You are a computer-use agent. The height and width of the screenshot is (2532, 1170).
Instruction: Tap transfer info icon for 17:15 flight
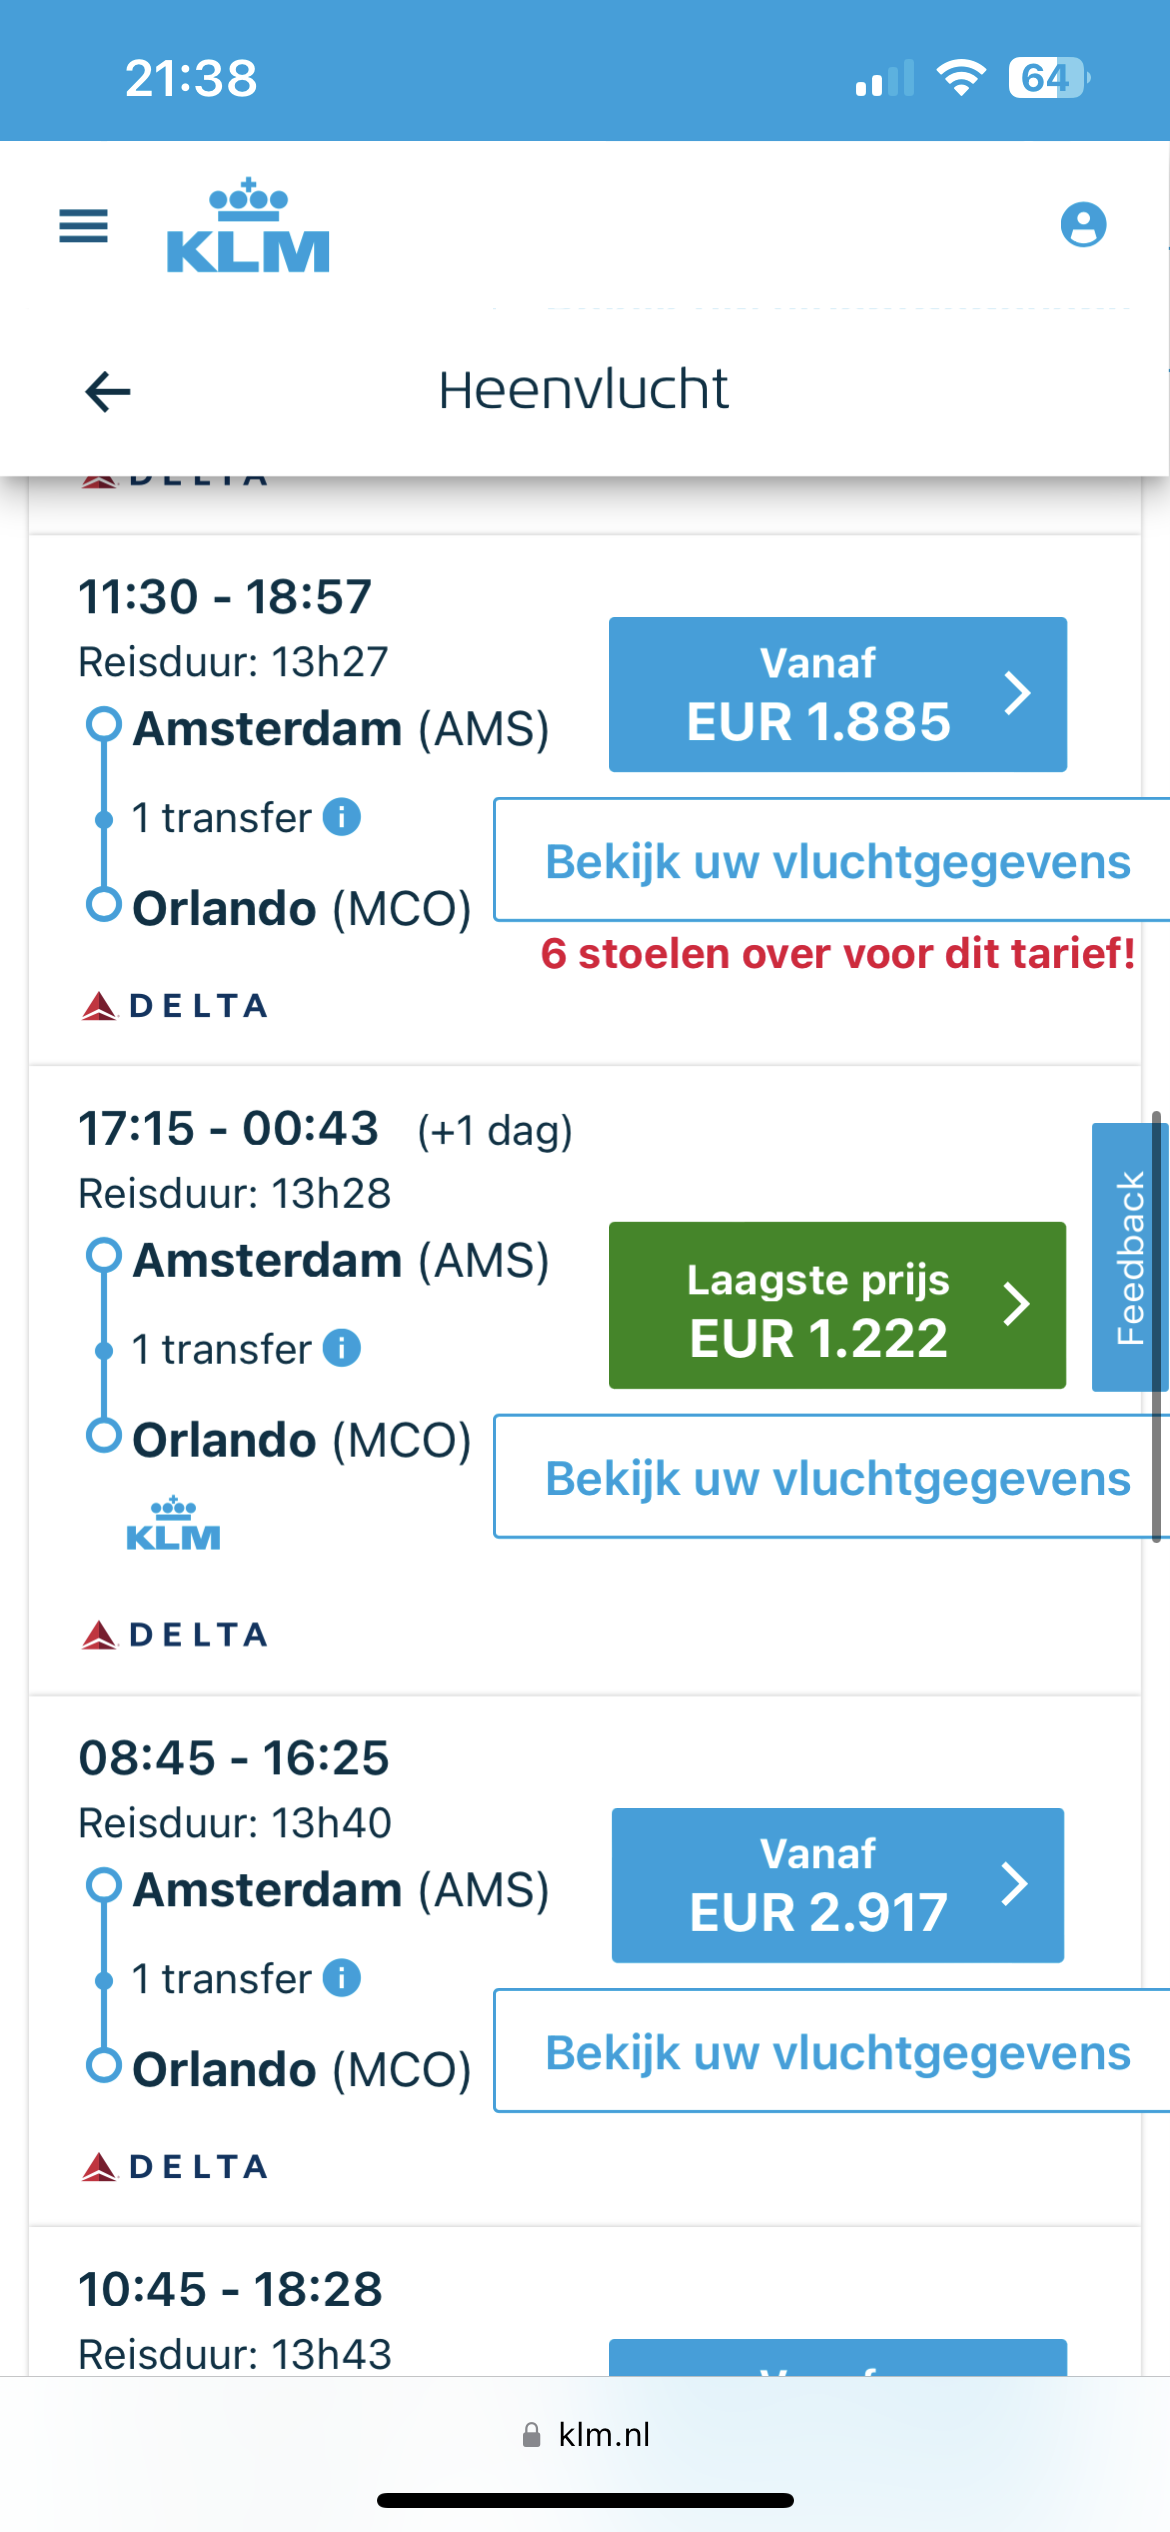coord(342,1348)
